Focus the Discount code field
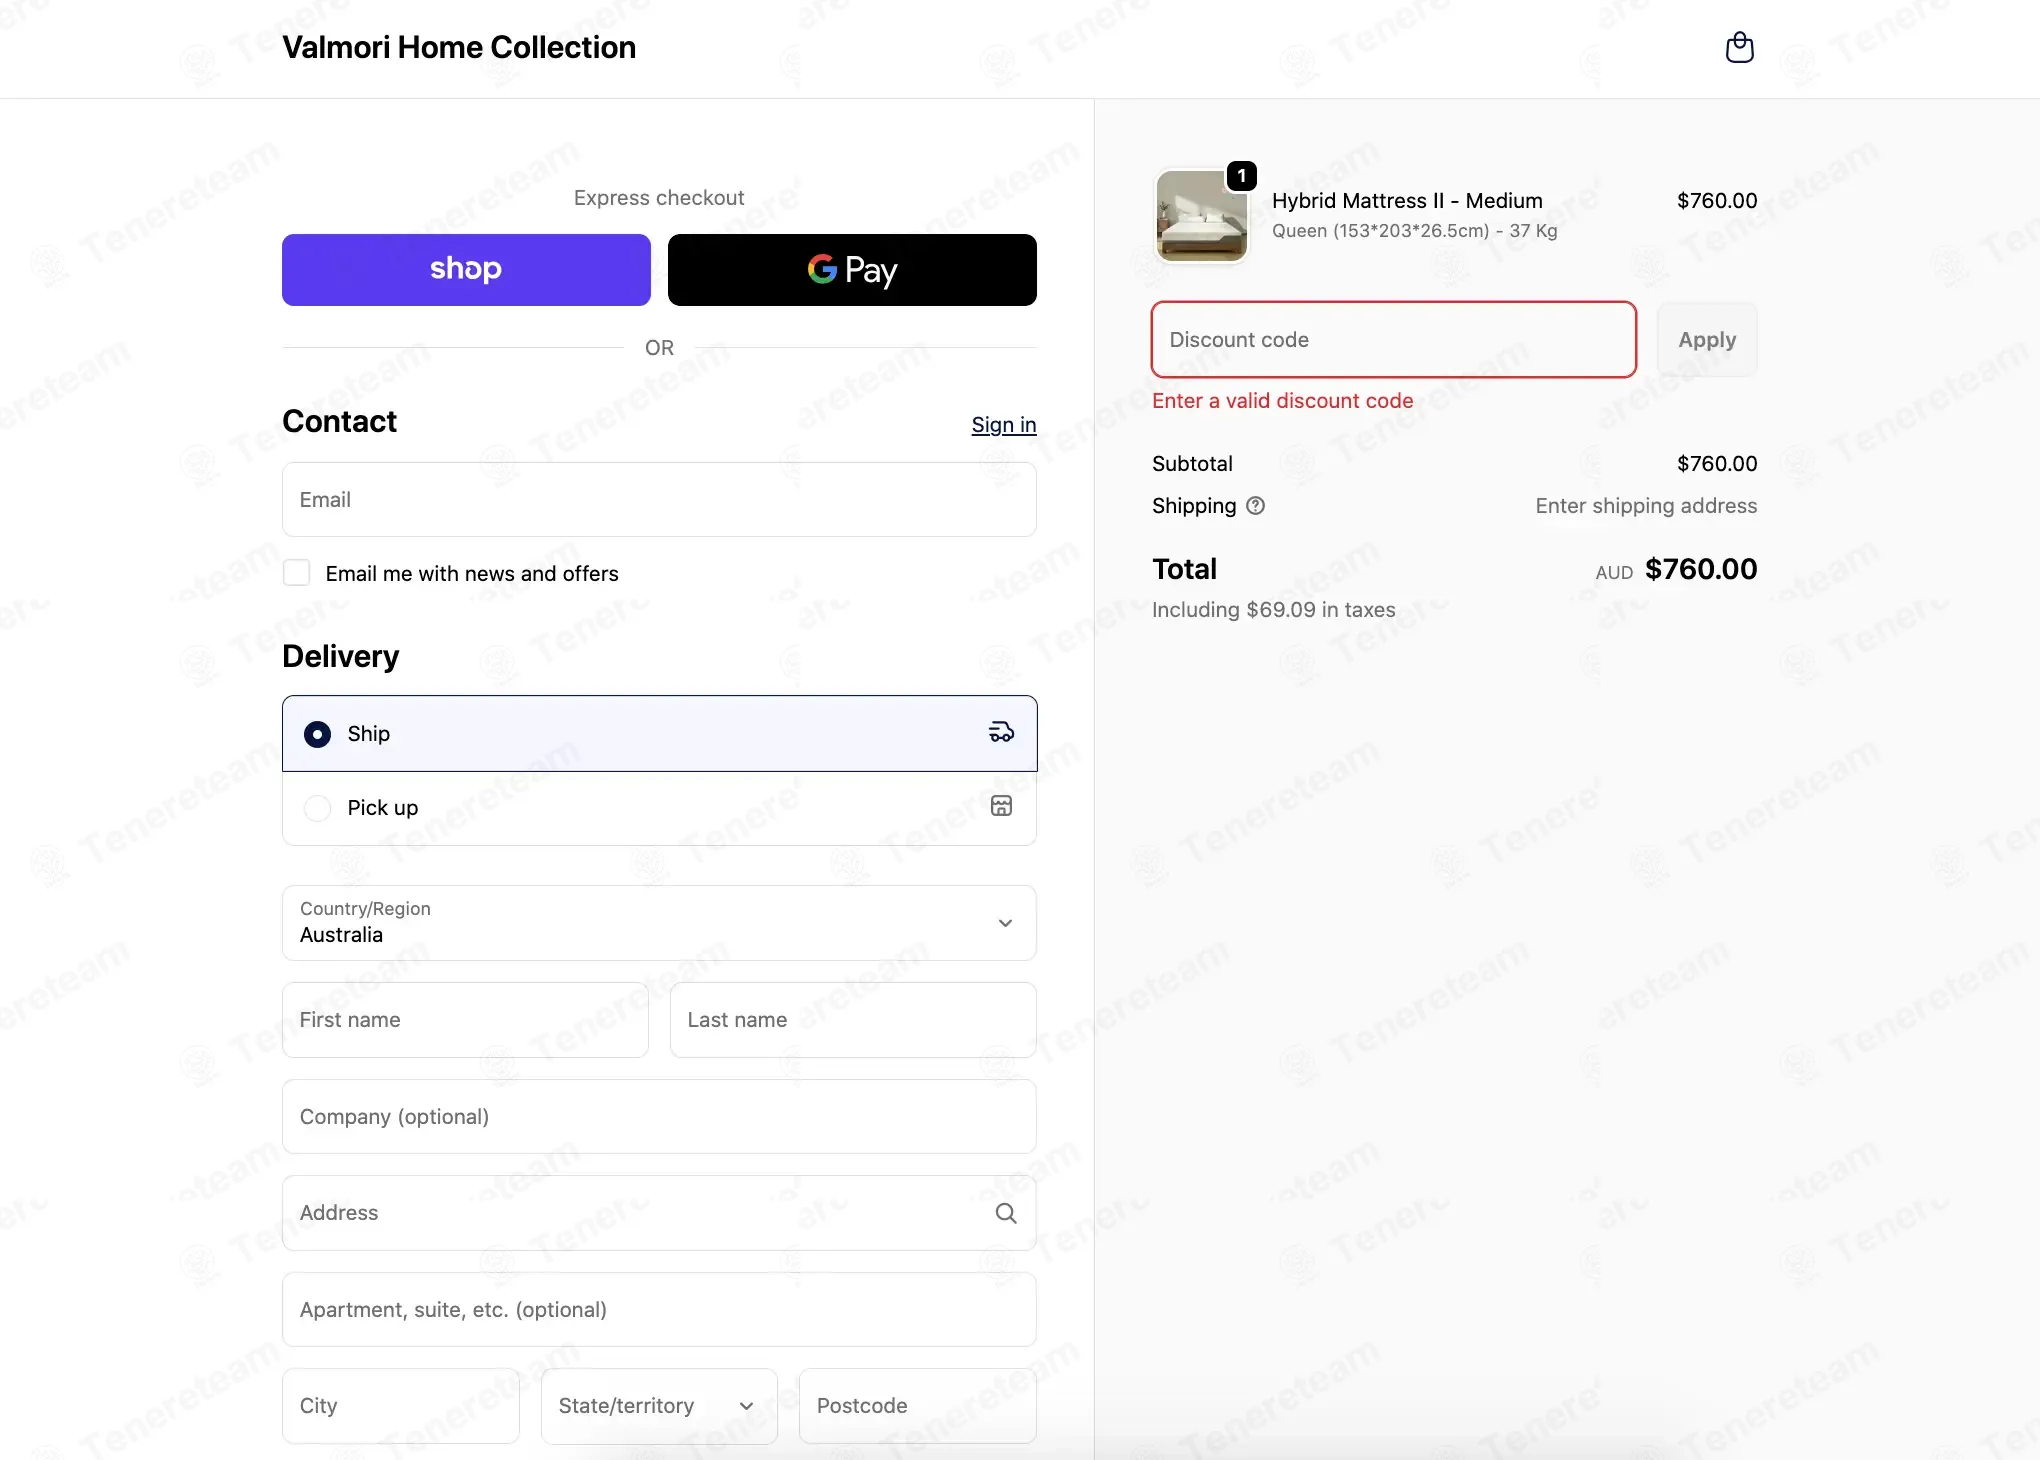Viewport: 2040px width, 1460px height. click(x=1393, y=340)
